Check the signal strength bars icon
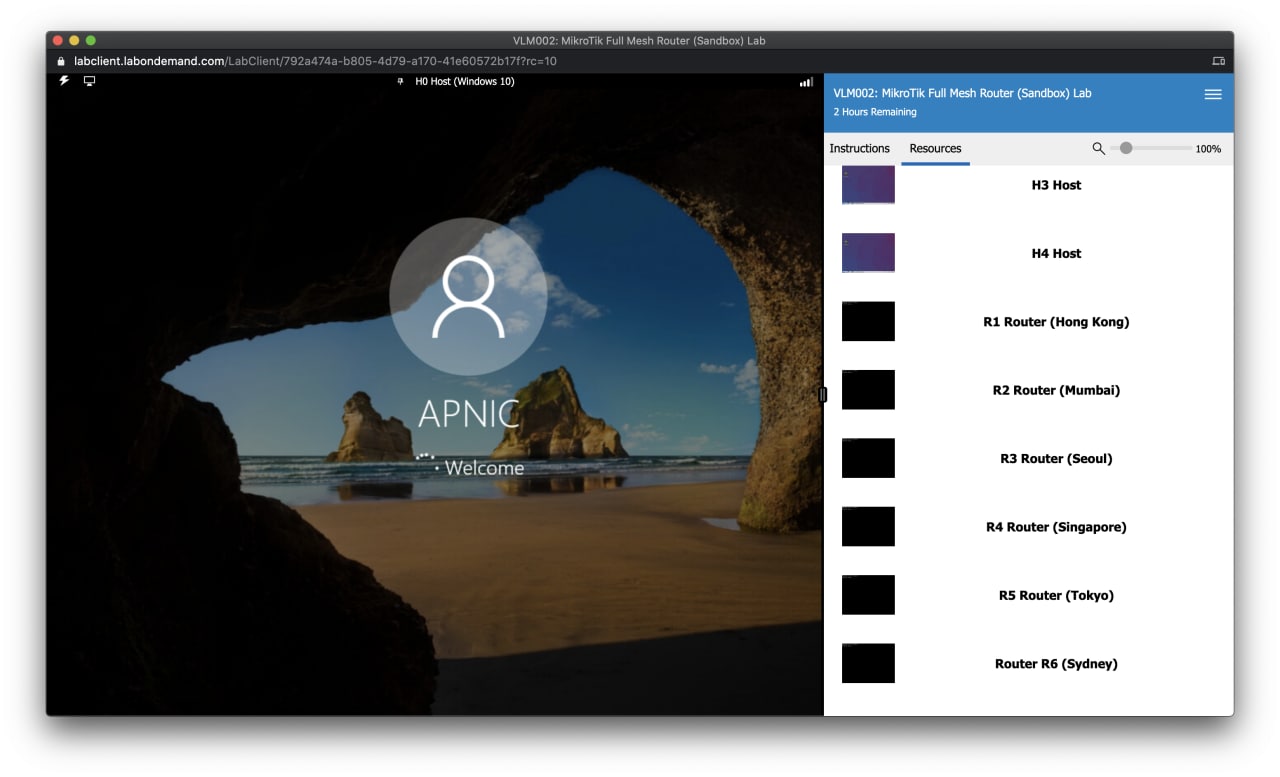The height and width of the screenshot is (777, 1280). [x=806, y=82]
